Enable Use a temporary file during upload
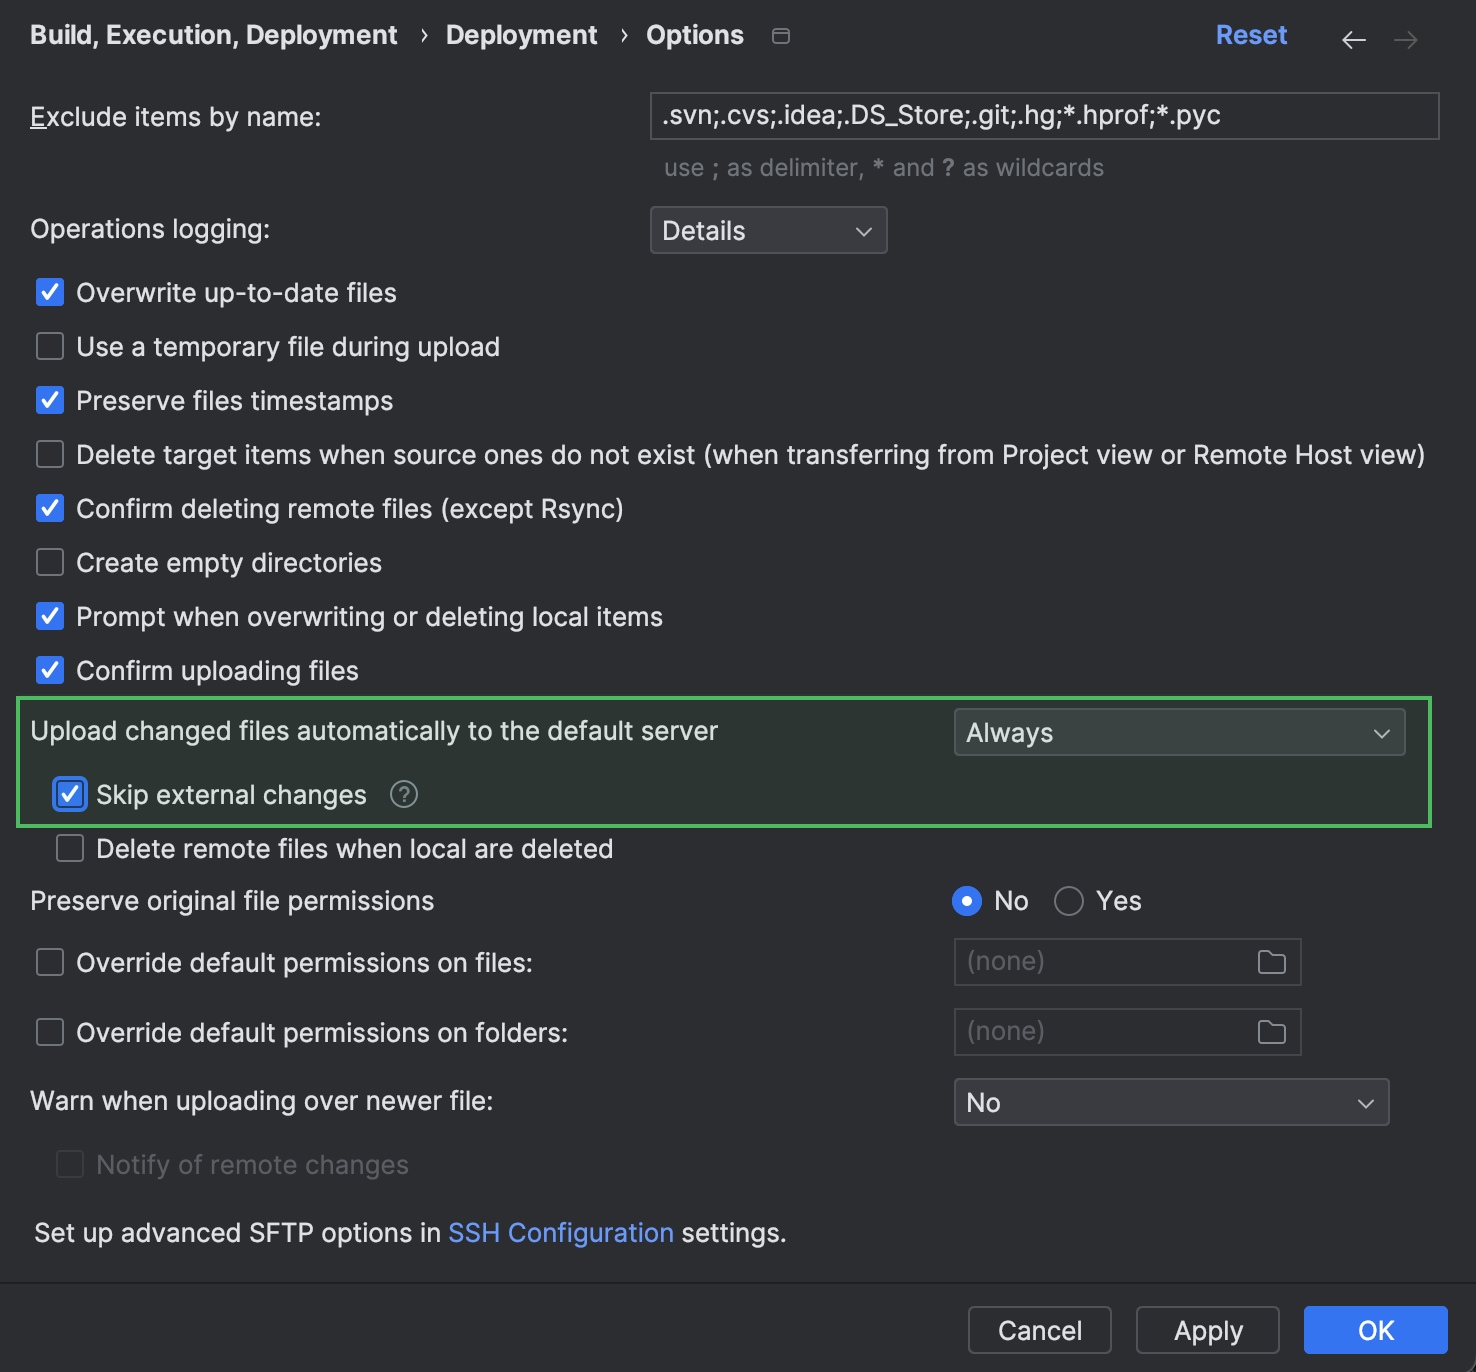The image size is (1476, 1372). [49, 346]
